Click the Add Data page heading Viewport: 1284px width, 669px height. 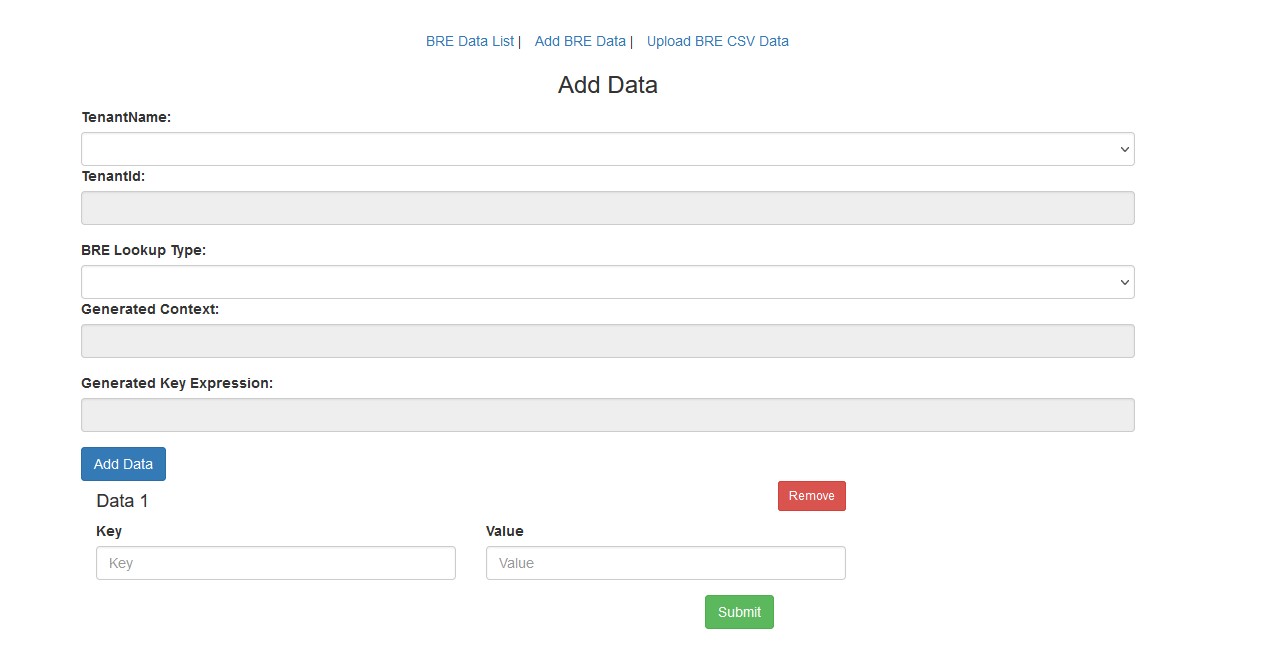(x=607, y=85)
